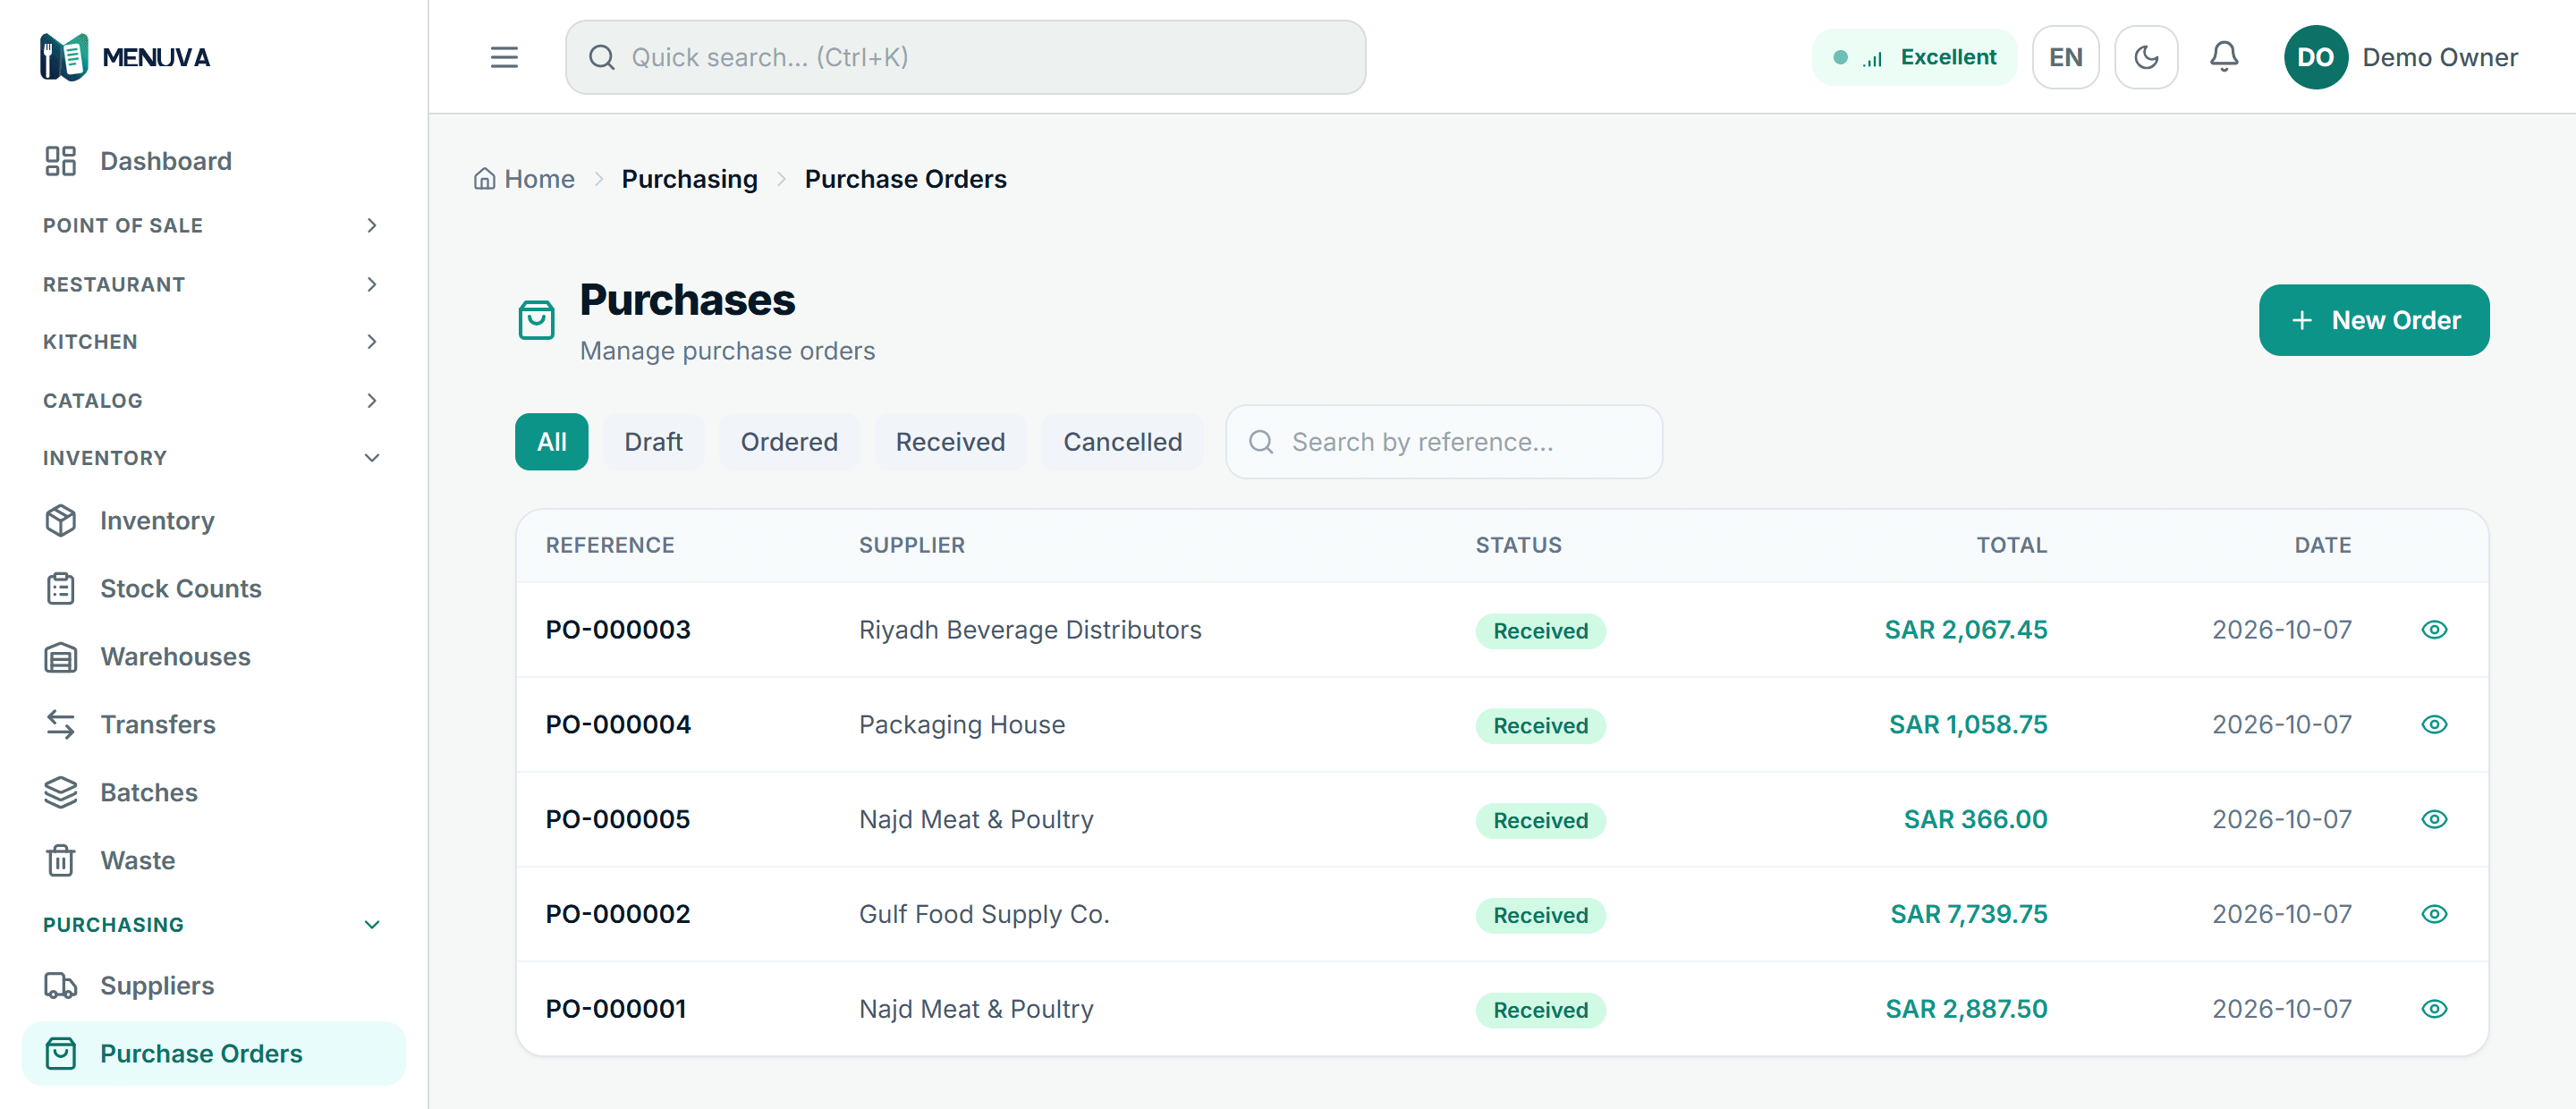Open PO-000002 reference row text
The width and height of the screenshot is (2576, 1109).
point(618,914)
